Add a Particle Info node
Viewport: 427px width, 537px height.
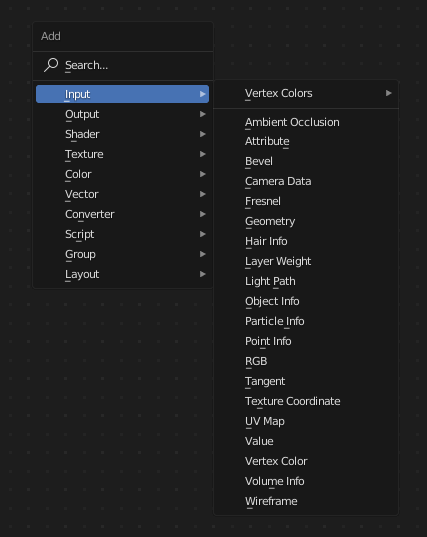tap(306, 321)
